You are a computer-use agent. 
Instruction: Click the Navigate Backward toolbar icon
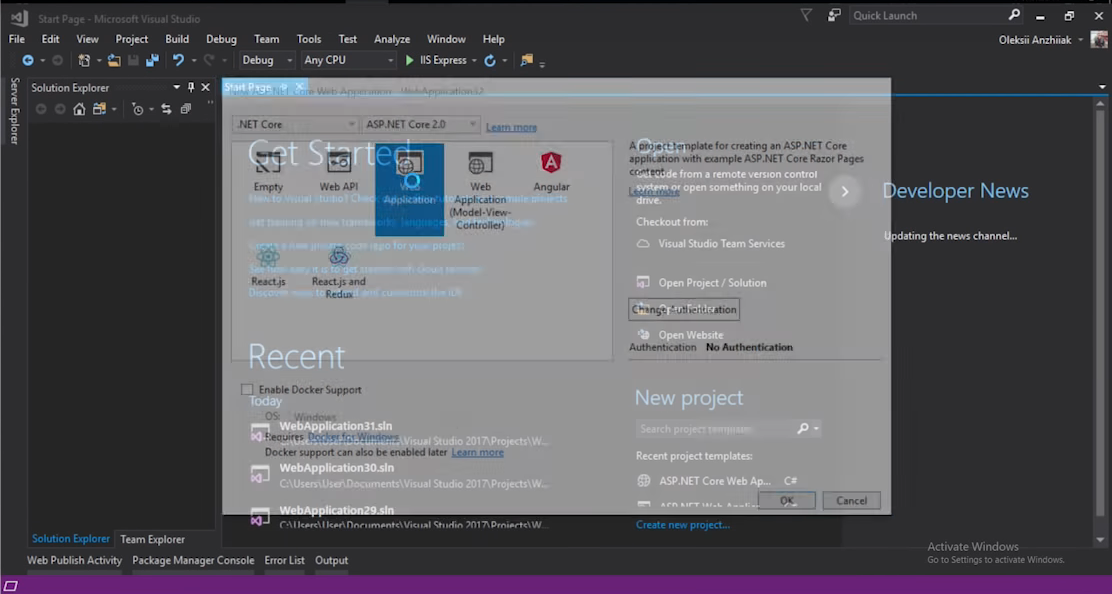(x=28, y=60)
